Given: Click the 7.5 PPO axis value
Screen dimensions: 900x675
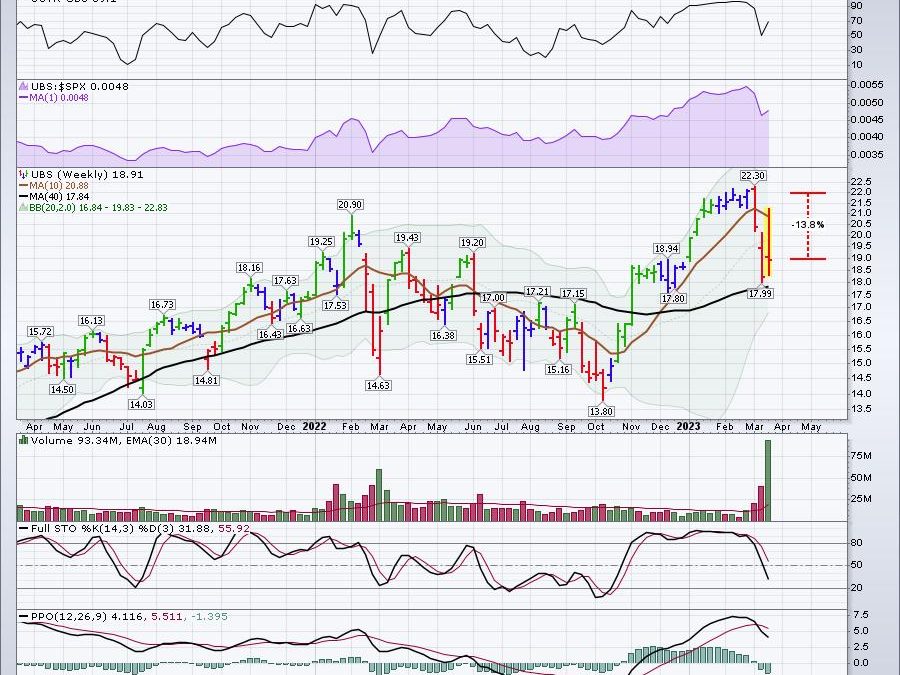Looking at the screenshot, I should [861, 615].
